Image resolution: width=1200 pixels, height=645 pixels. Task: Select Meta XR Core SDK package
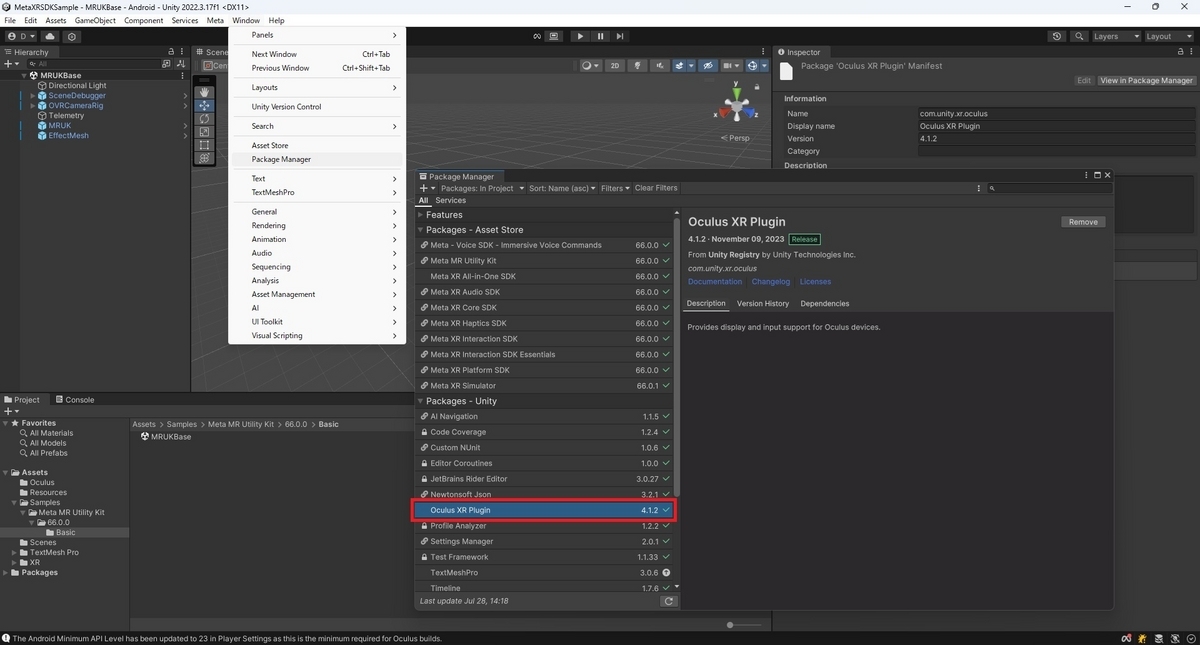[x=546, y=307]
